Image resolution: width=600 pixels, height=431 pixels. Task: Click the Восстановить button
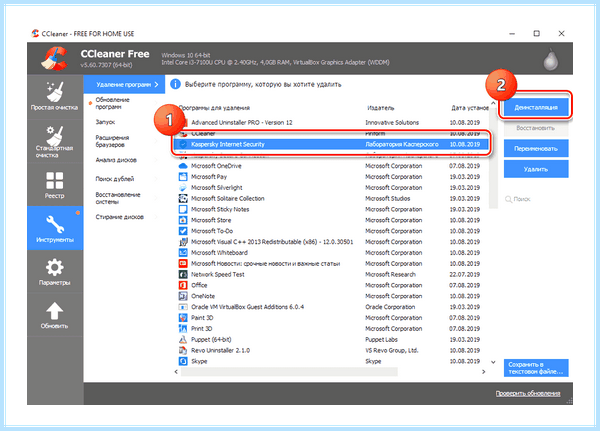536,128
